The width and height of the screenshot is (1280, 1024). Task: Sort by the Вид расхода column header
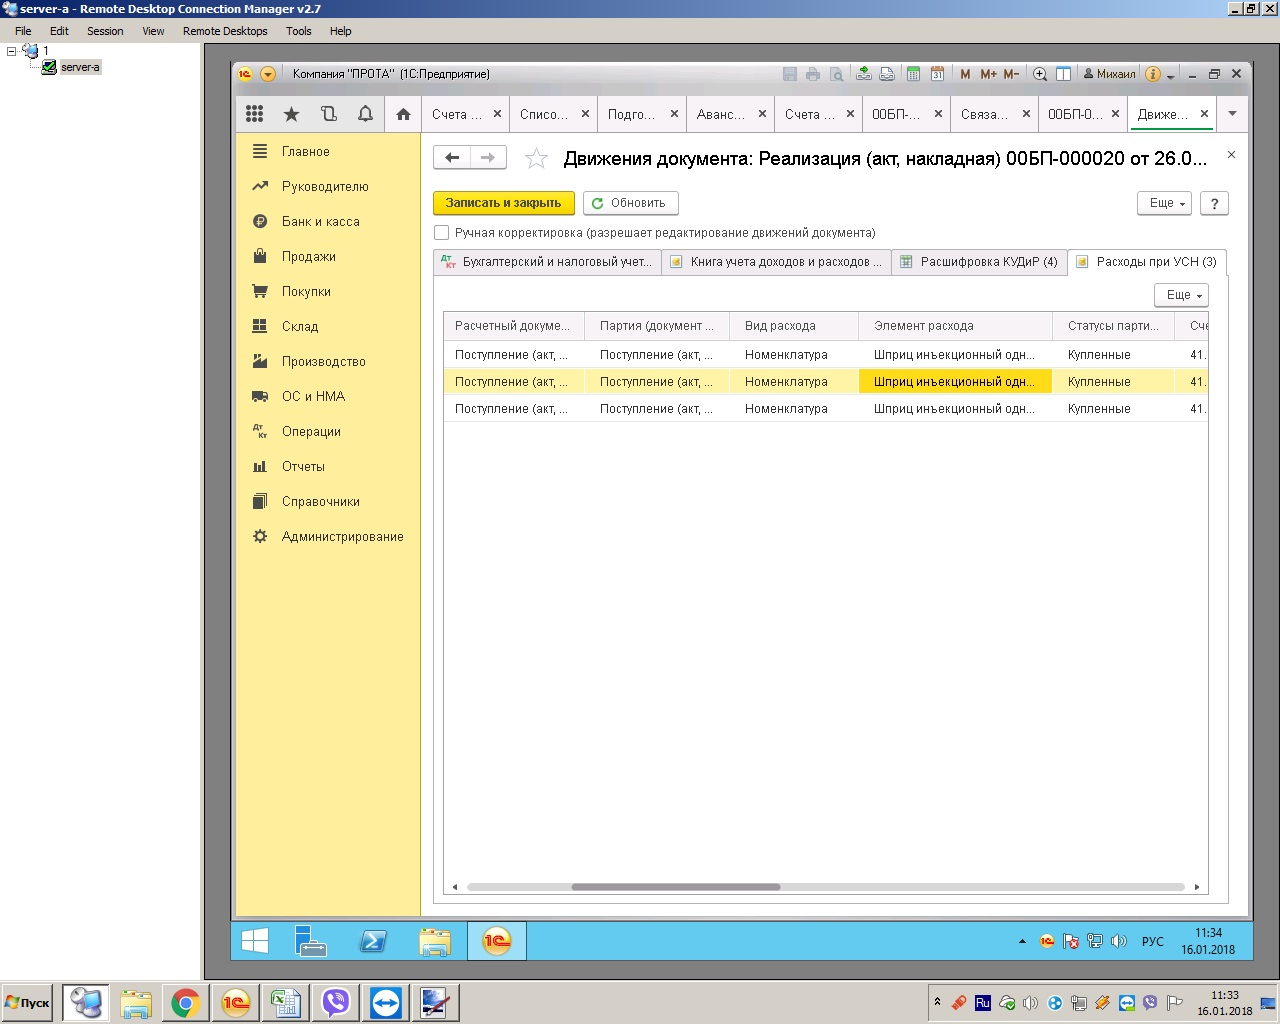[794, 326]
